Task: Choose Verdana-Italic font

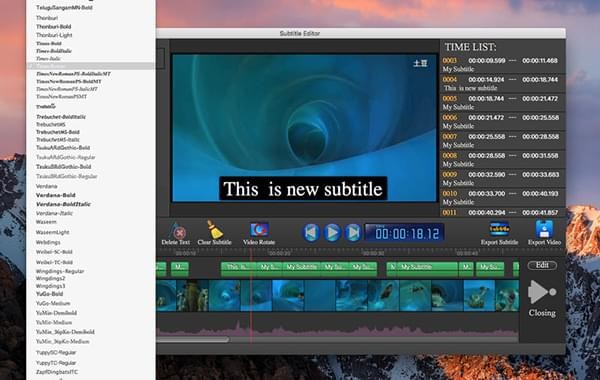Action: (x=54, y=213)
